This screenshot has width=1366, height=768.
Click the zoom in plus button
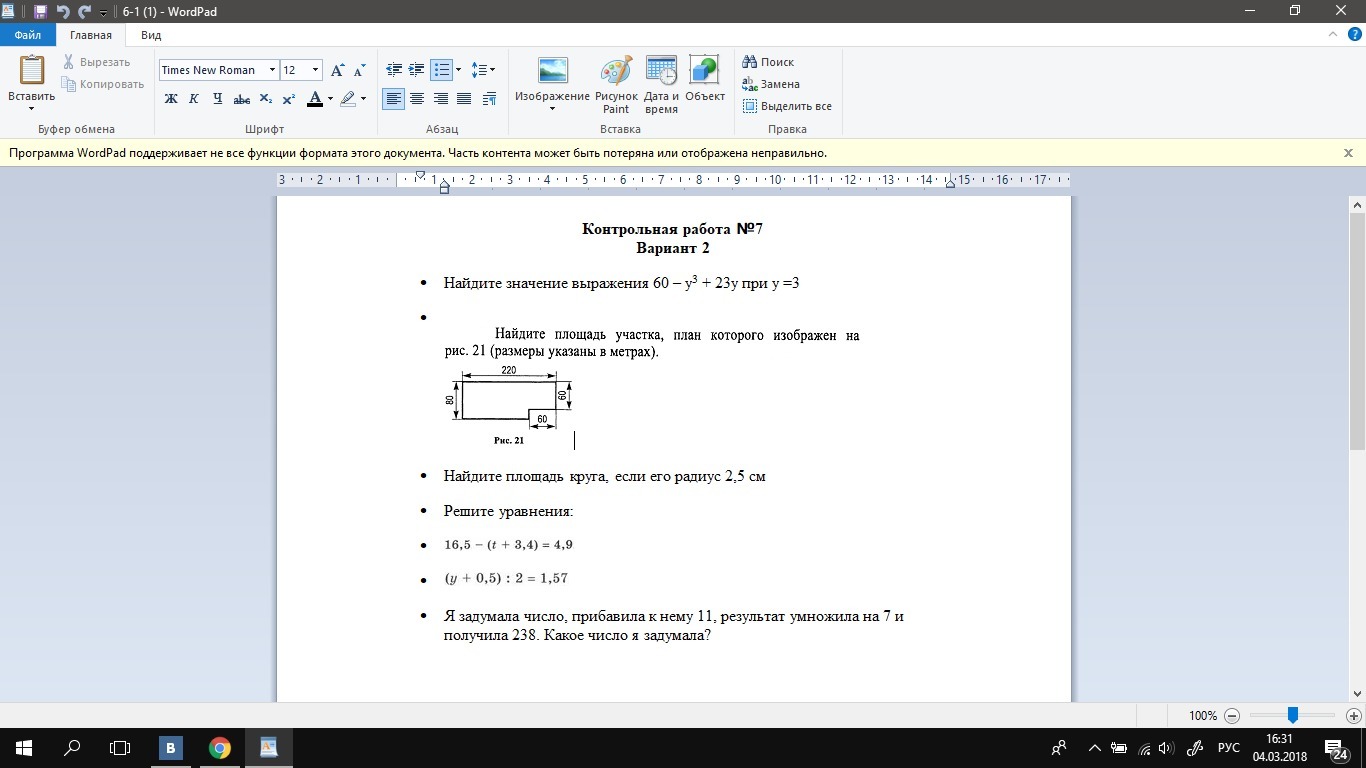coord(1354,716)
